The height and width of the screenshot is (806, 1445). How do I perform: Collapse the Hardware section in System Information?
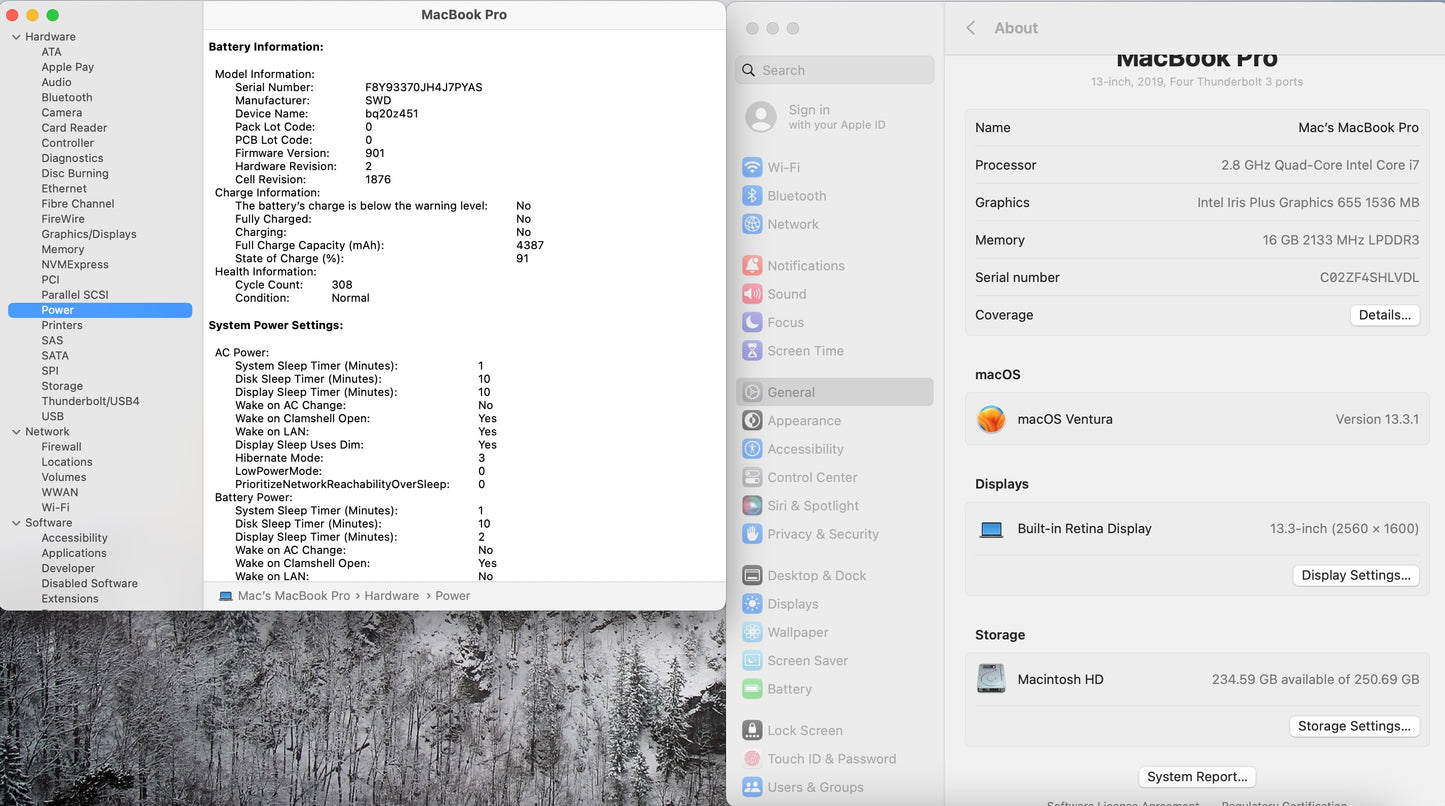tap(15, 36)
